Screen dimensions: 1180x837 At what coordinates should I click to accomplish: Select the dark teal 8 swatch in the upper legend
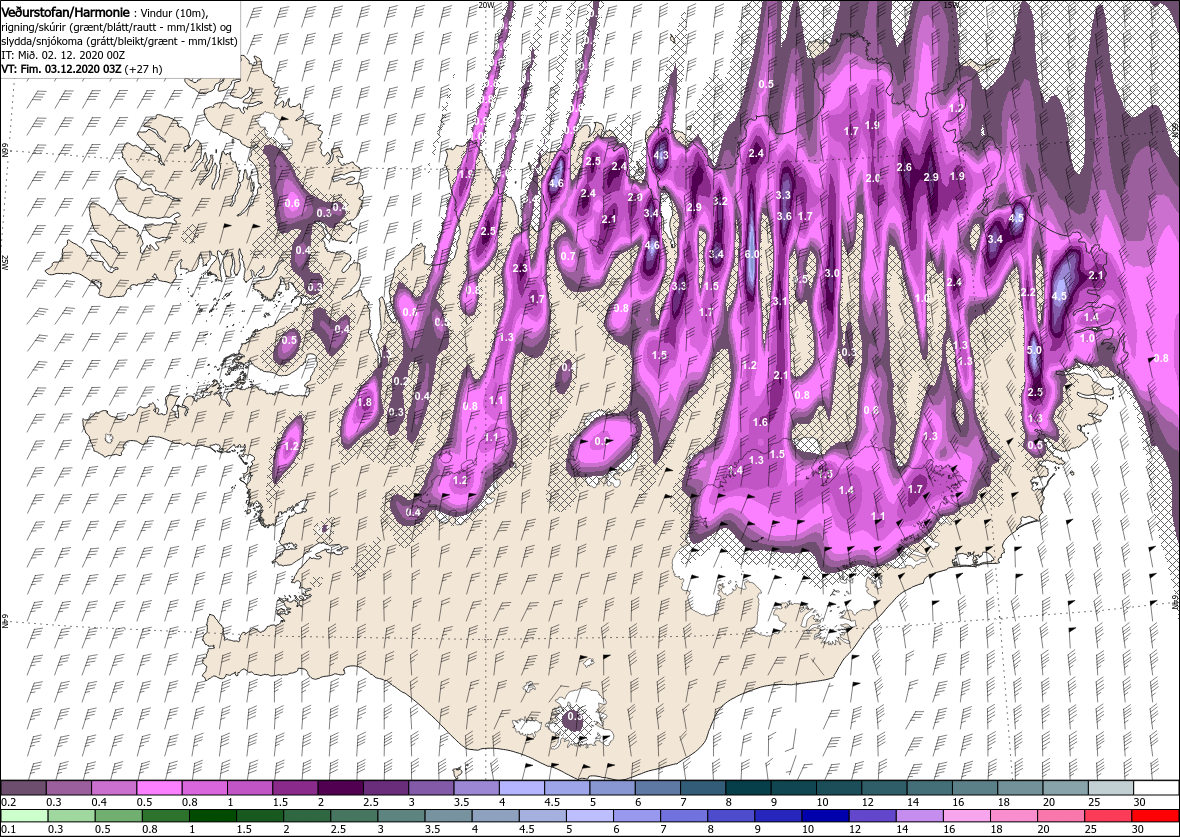point(749,787)
